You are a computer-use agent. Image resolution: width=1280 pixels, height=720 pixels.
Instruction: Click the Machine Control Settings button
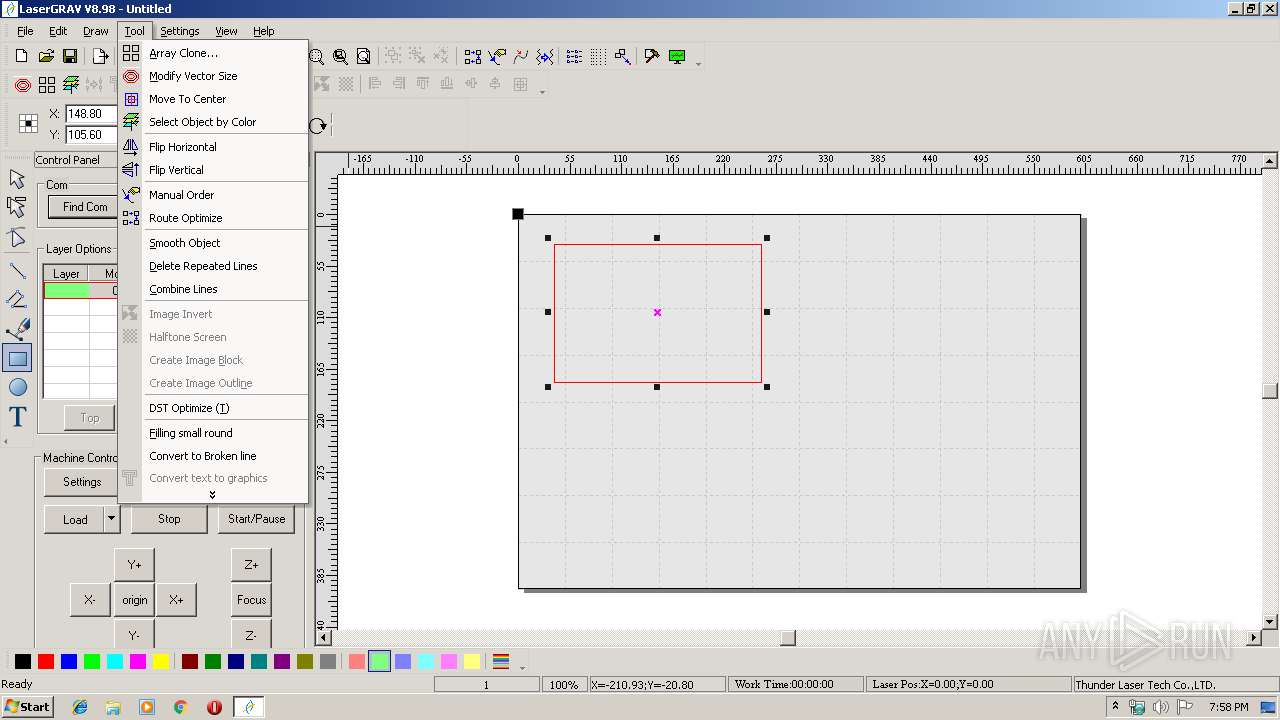click(82, 482)
